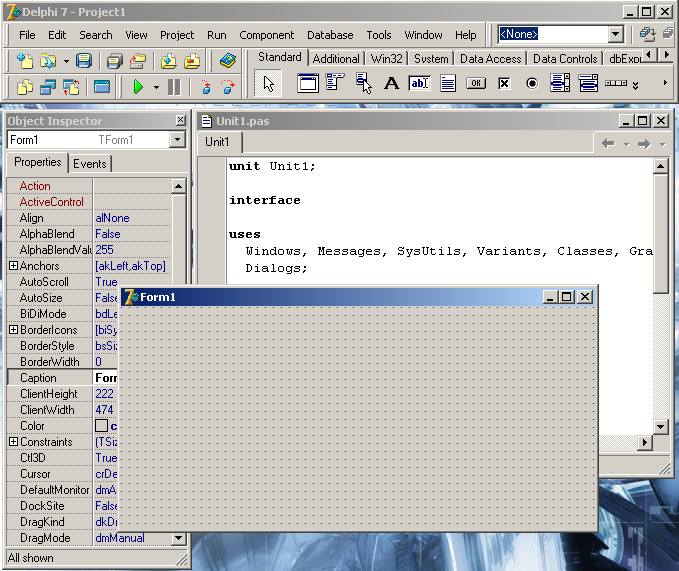Choose the ListBox component
The width and height of the screenshot is (679, 571).
click(560, 83)
